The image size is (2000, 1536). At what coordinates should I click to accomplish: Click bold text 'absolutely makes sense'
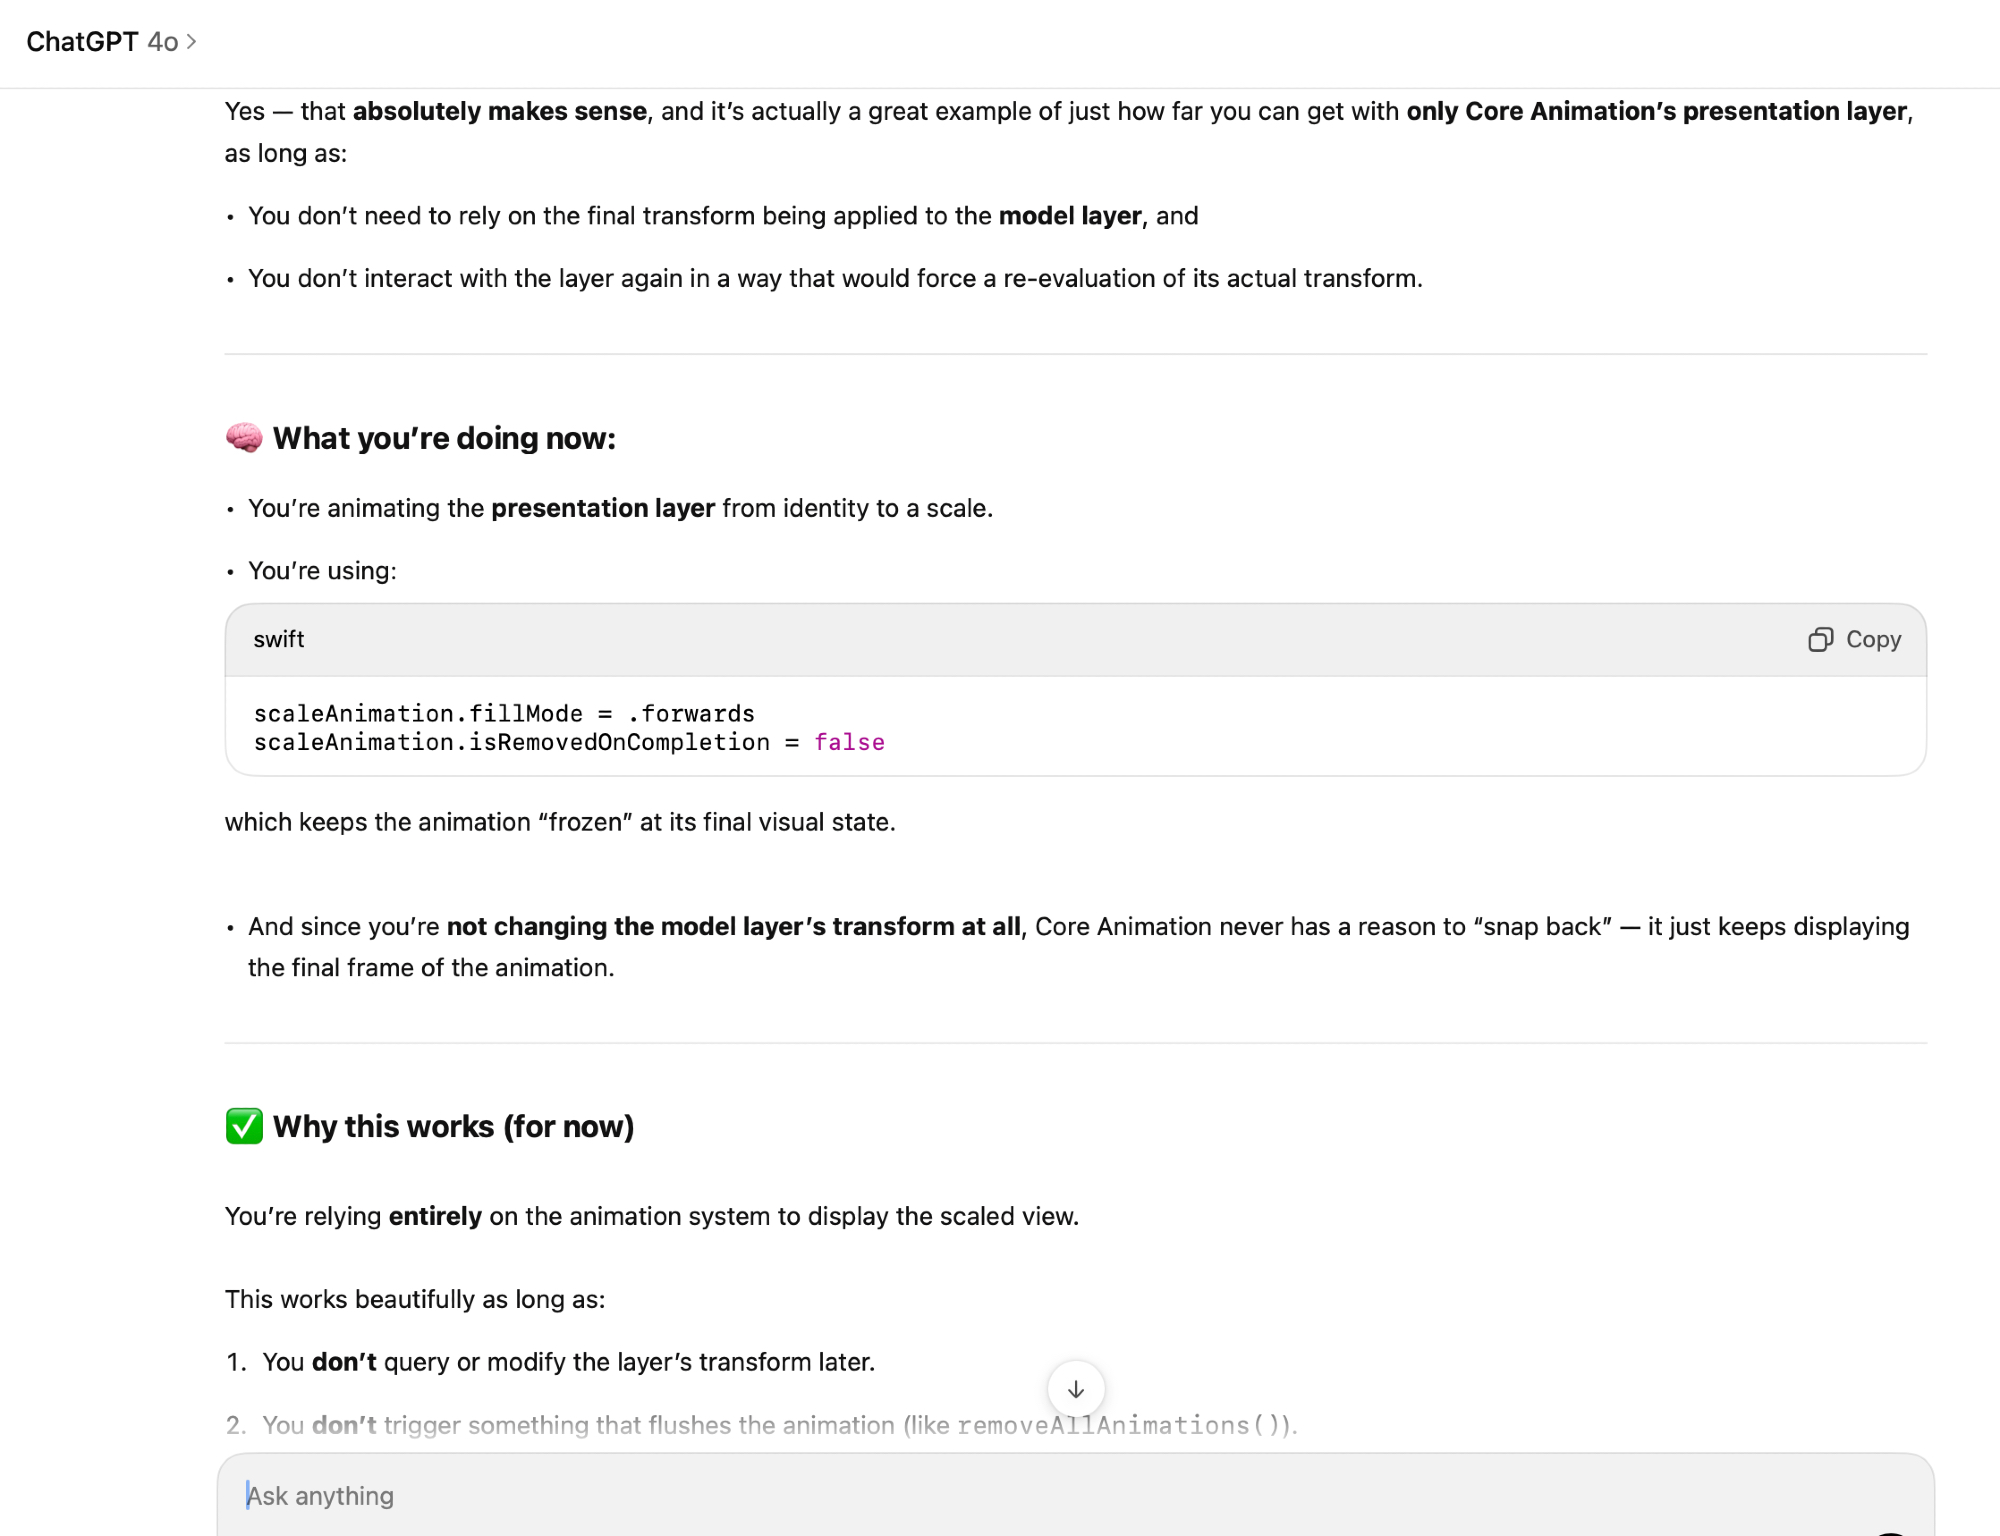click(499, 111)
